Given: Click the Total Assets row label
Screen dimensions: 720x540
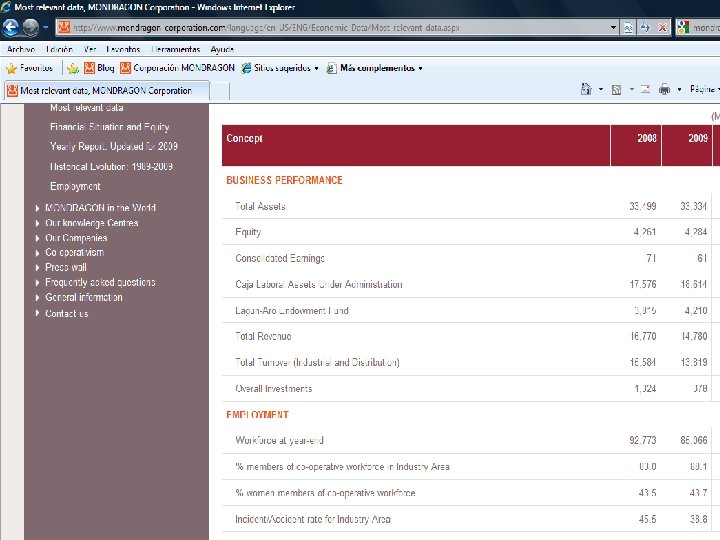Looking at the screenshot, I should tap(260, 207).
